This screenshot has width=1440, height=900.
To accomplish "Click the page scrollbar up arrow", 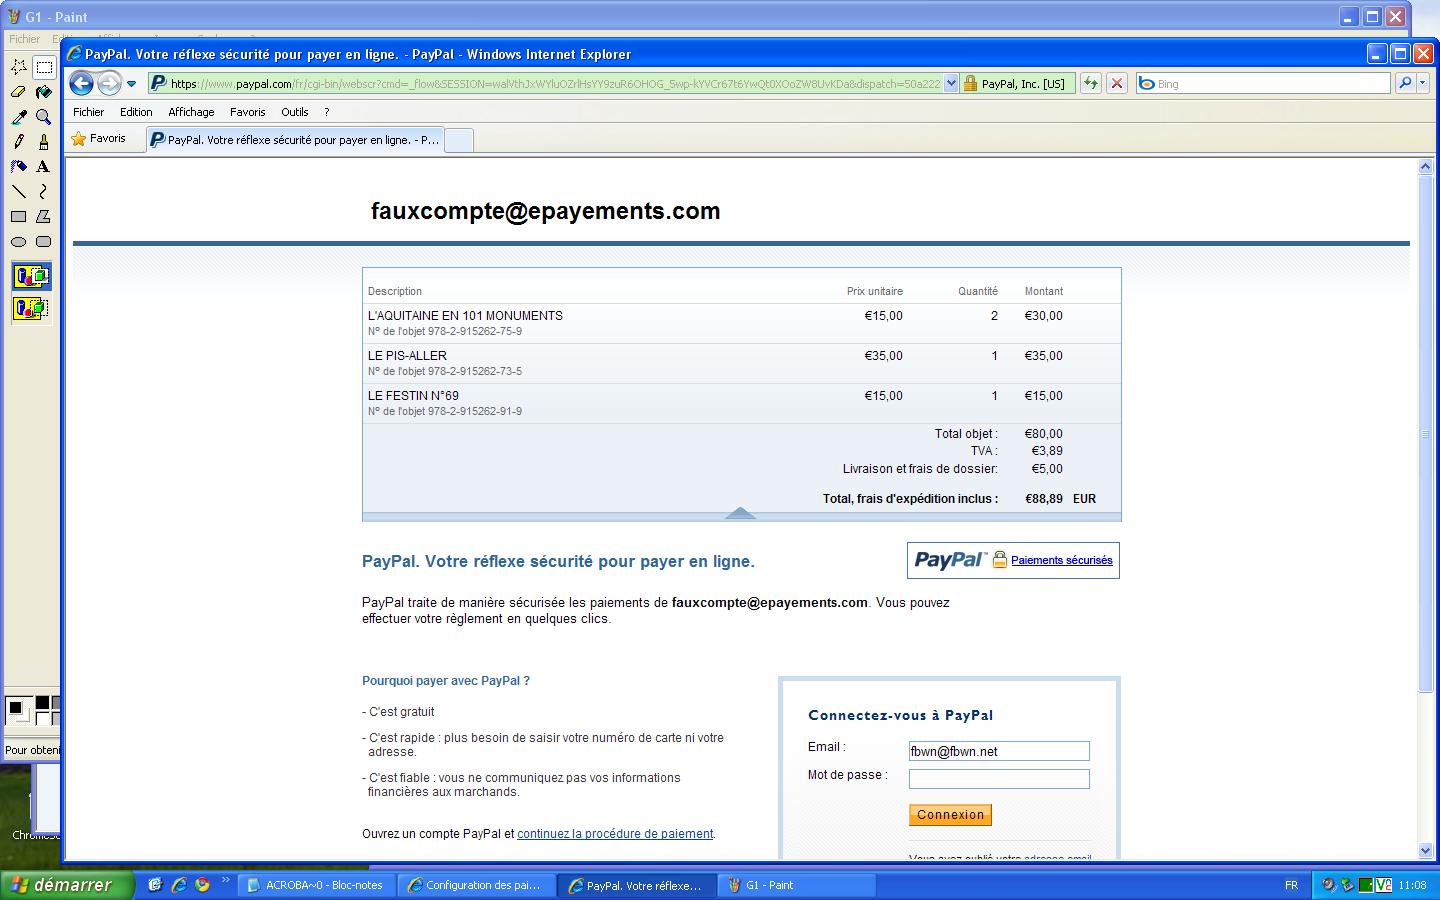I will (1426, 167).
